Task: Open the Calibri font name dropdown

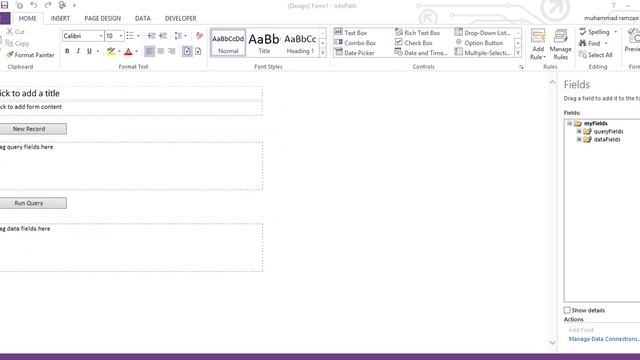Action: (100, 36)
